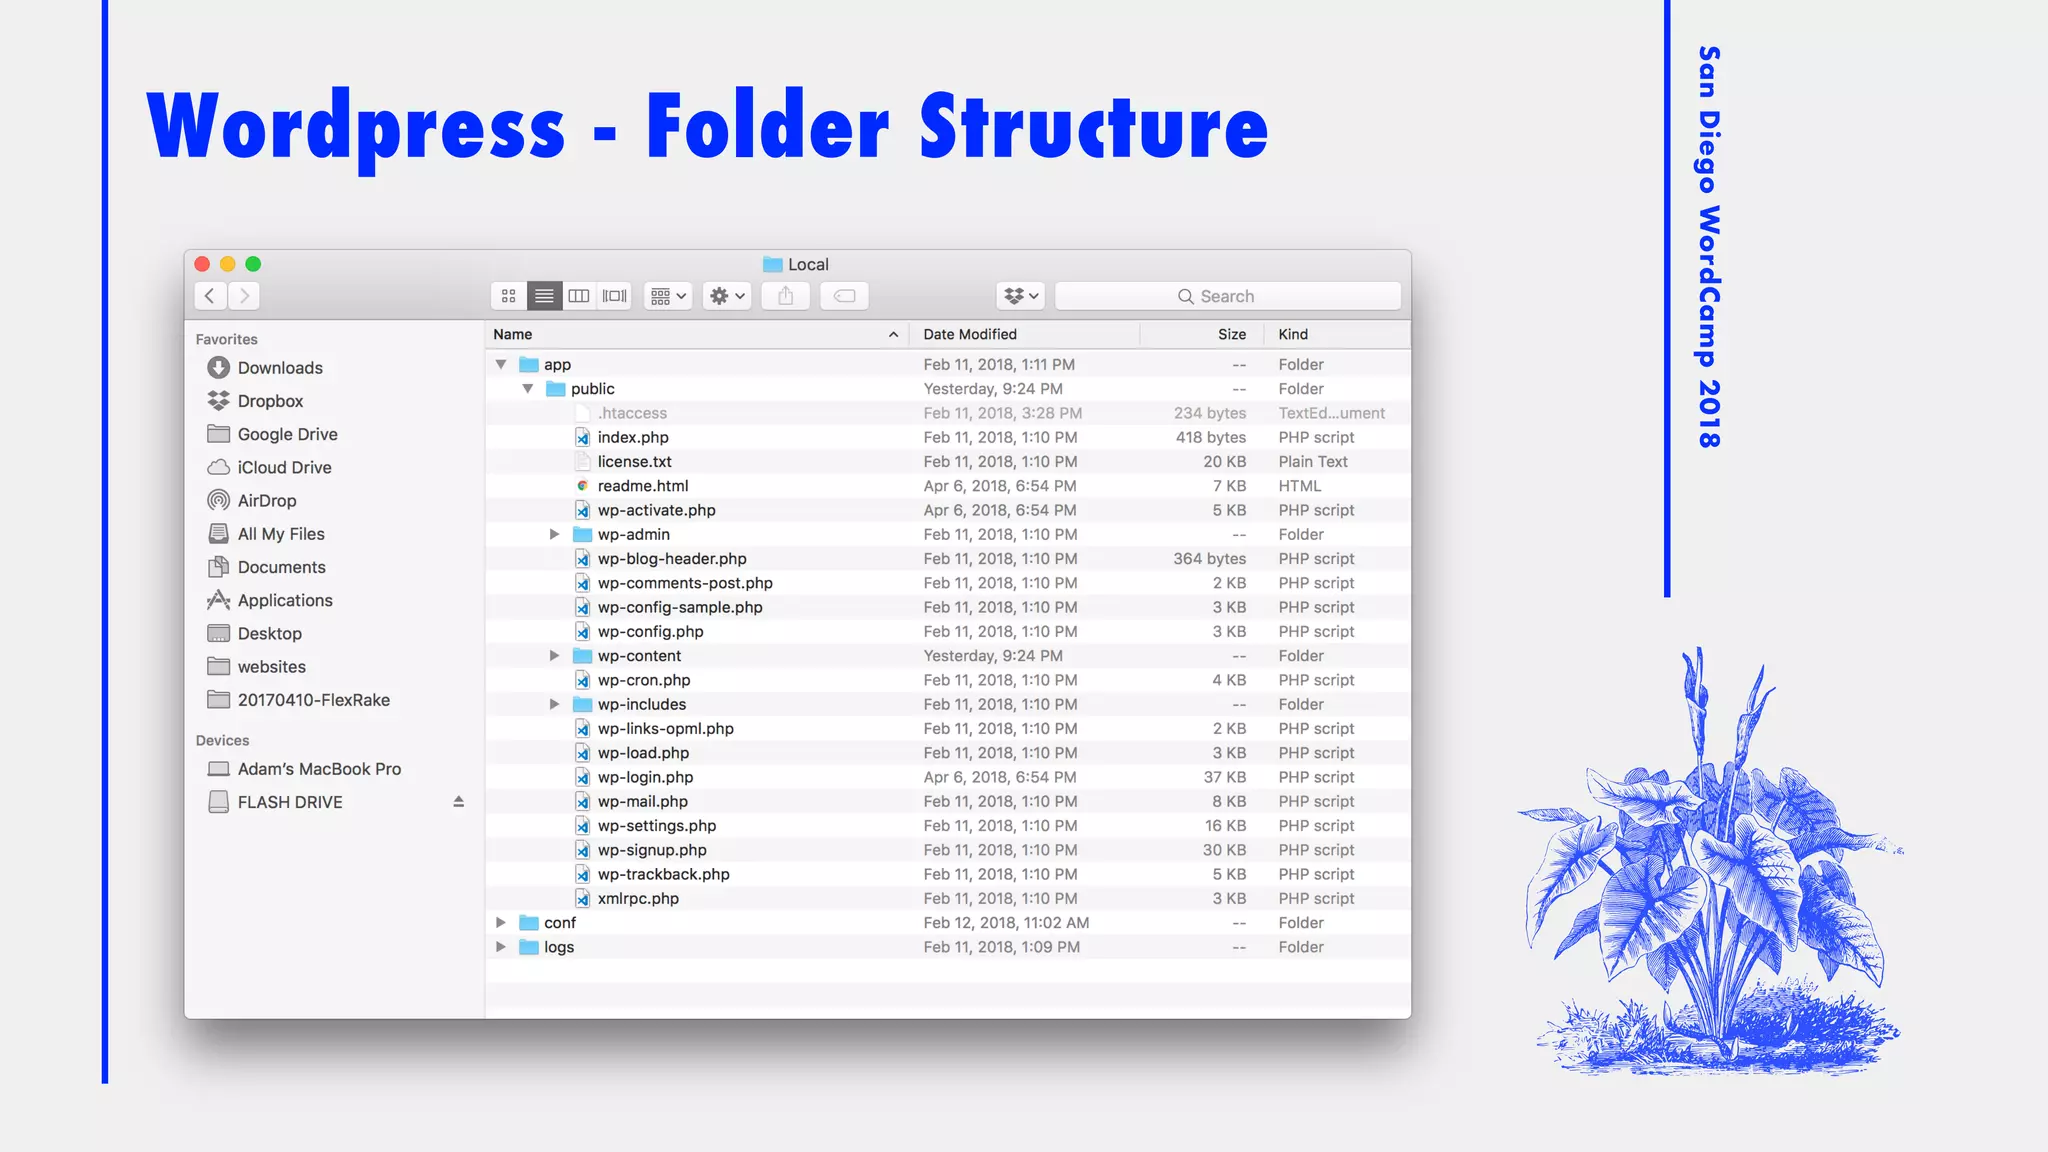Viewport: 2048px width, 1152px height.
Task: Sort by the Kind column header
Action: (1337, 334)
